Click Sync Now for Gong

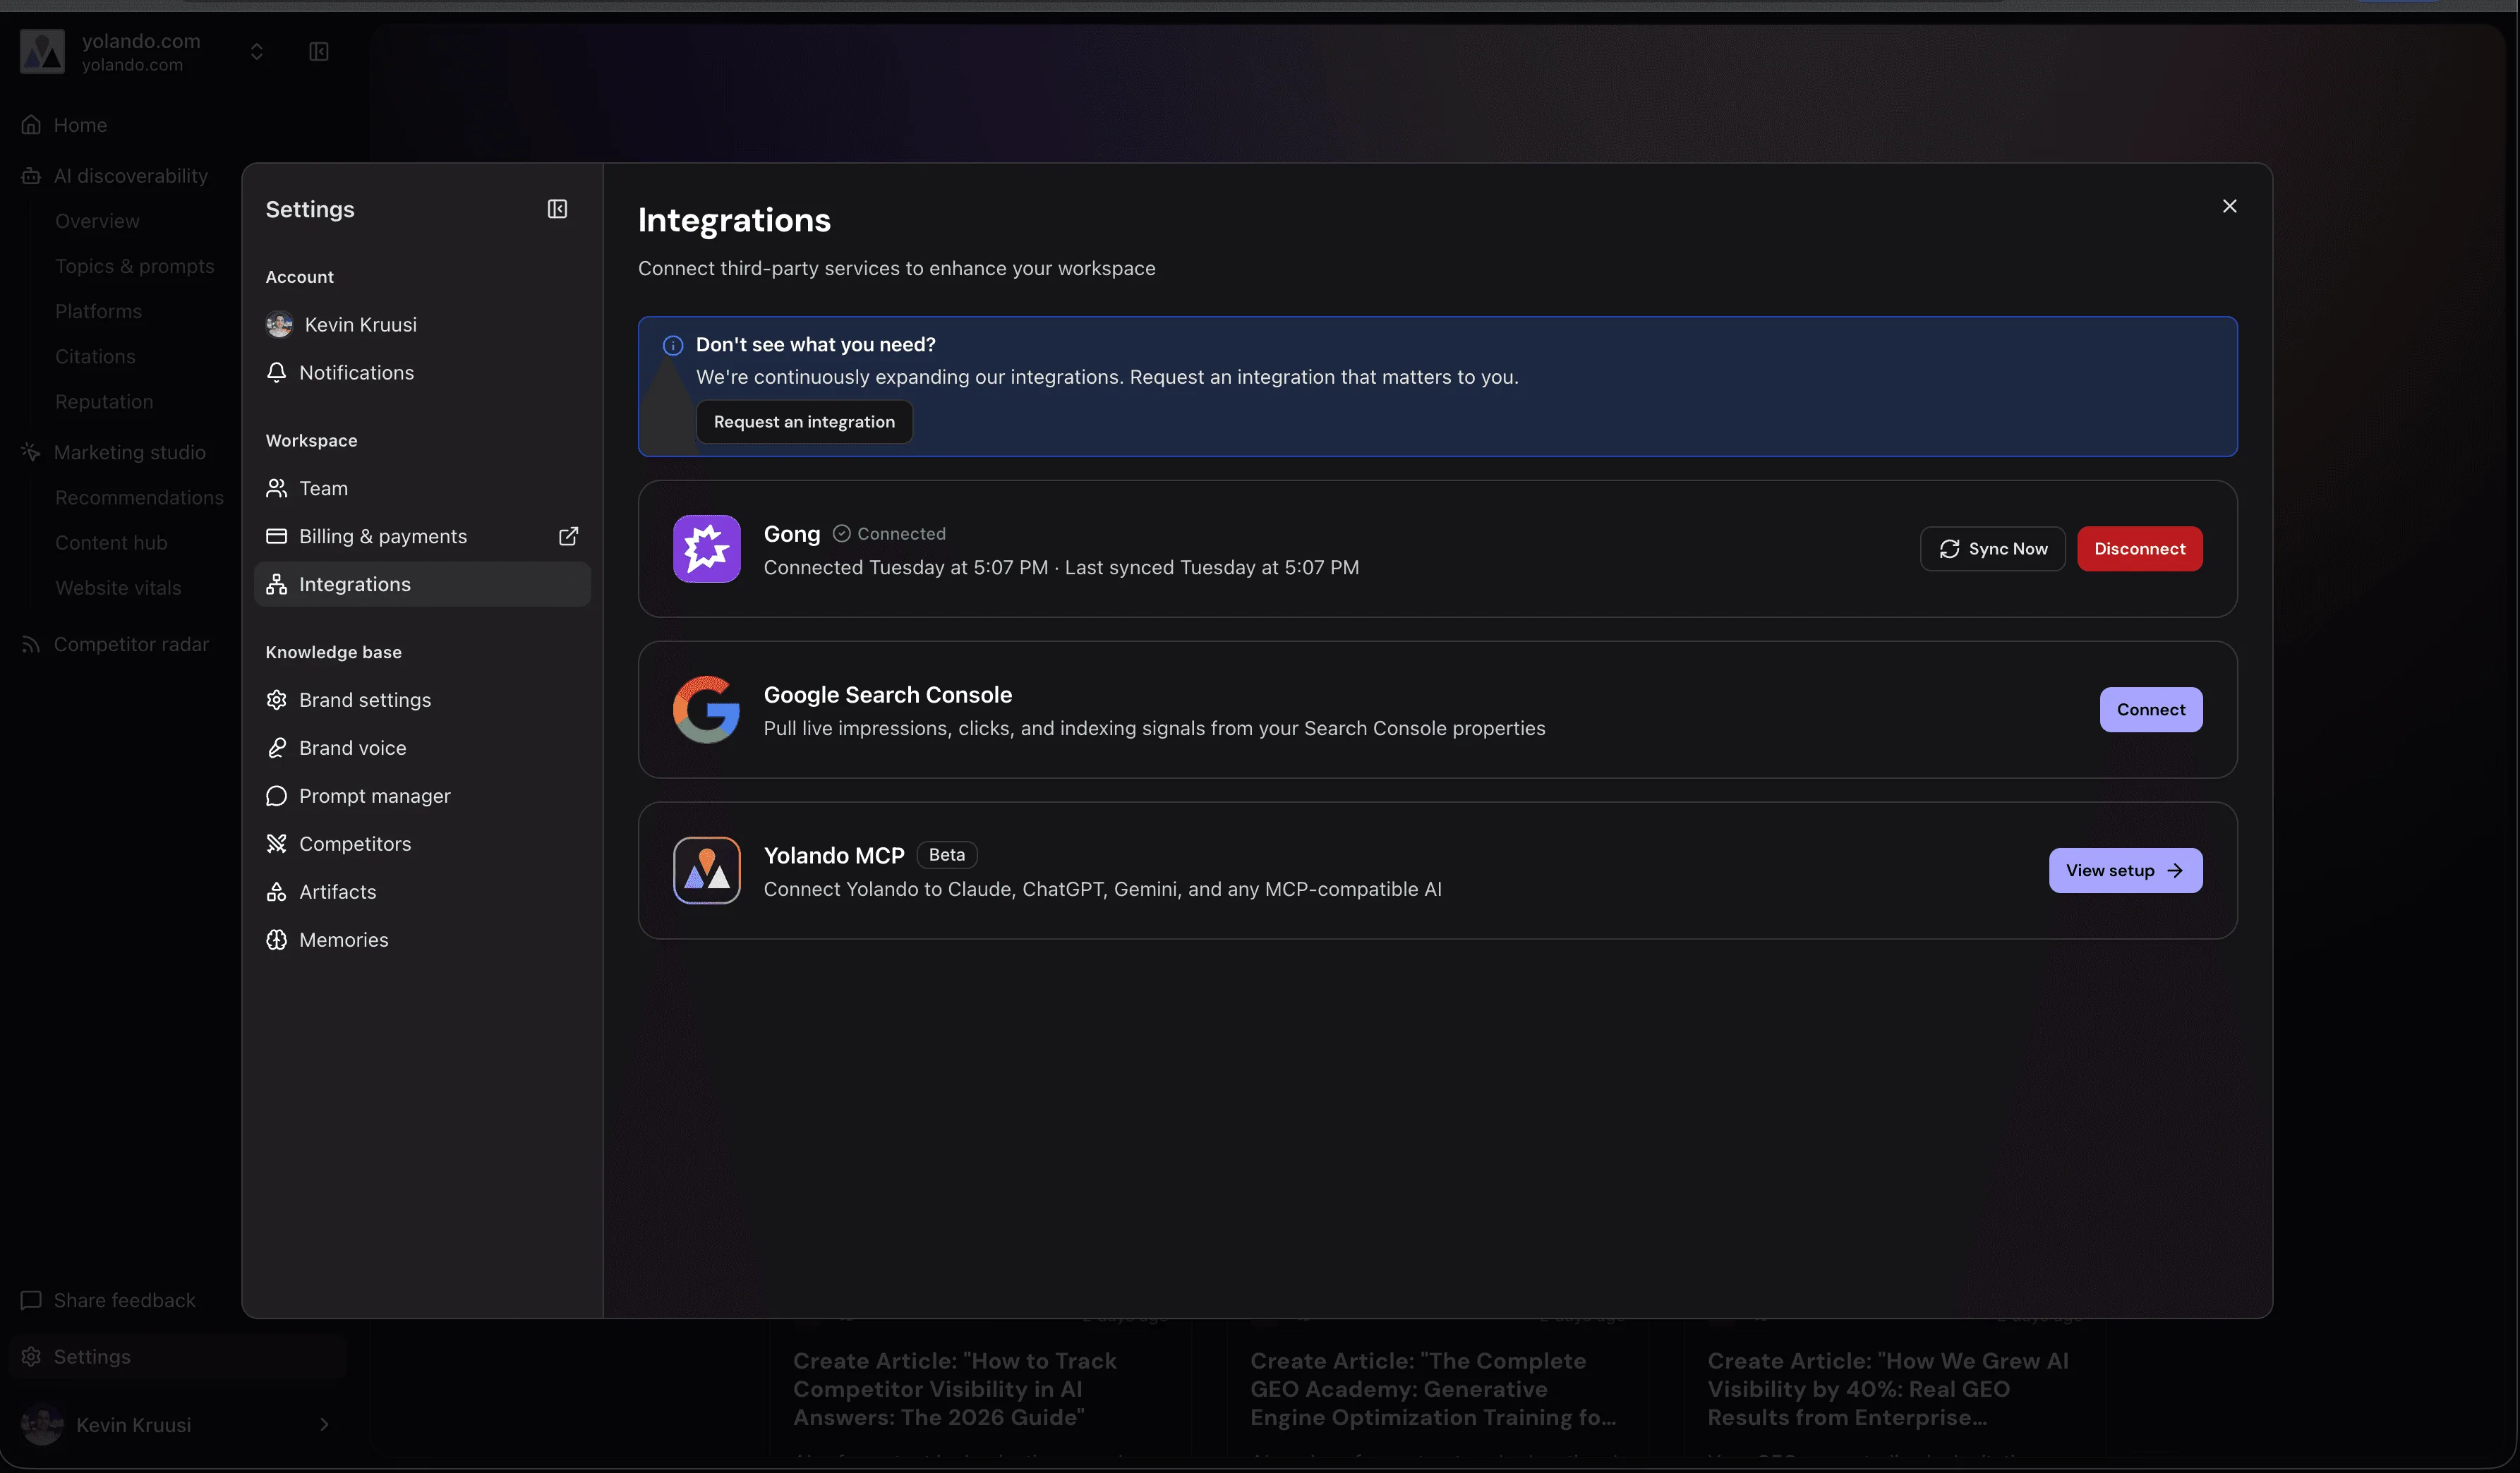tap(1992, 549)
